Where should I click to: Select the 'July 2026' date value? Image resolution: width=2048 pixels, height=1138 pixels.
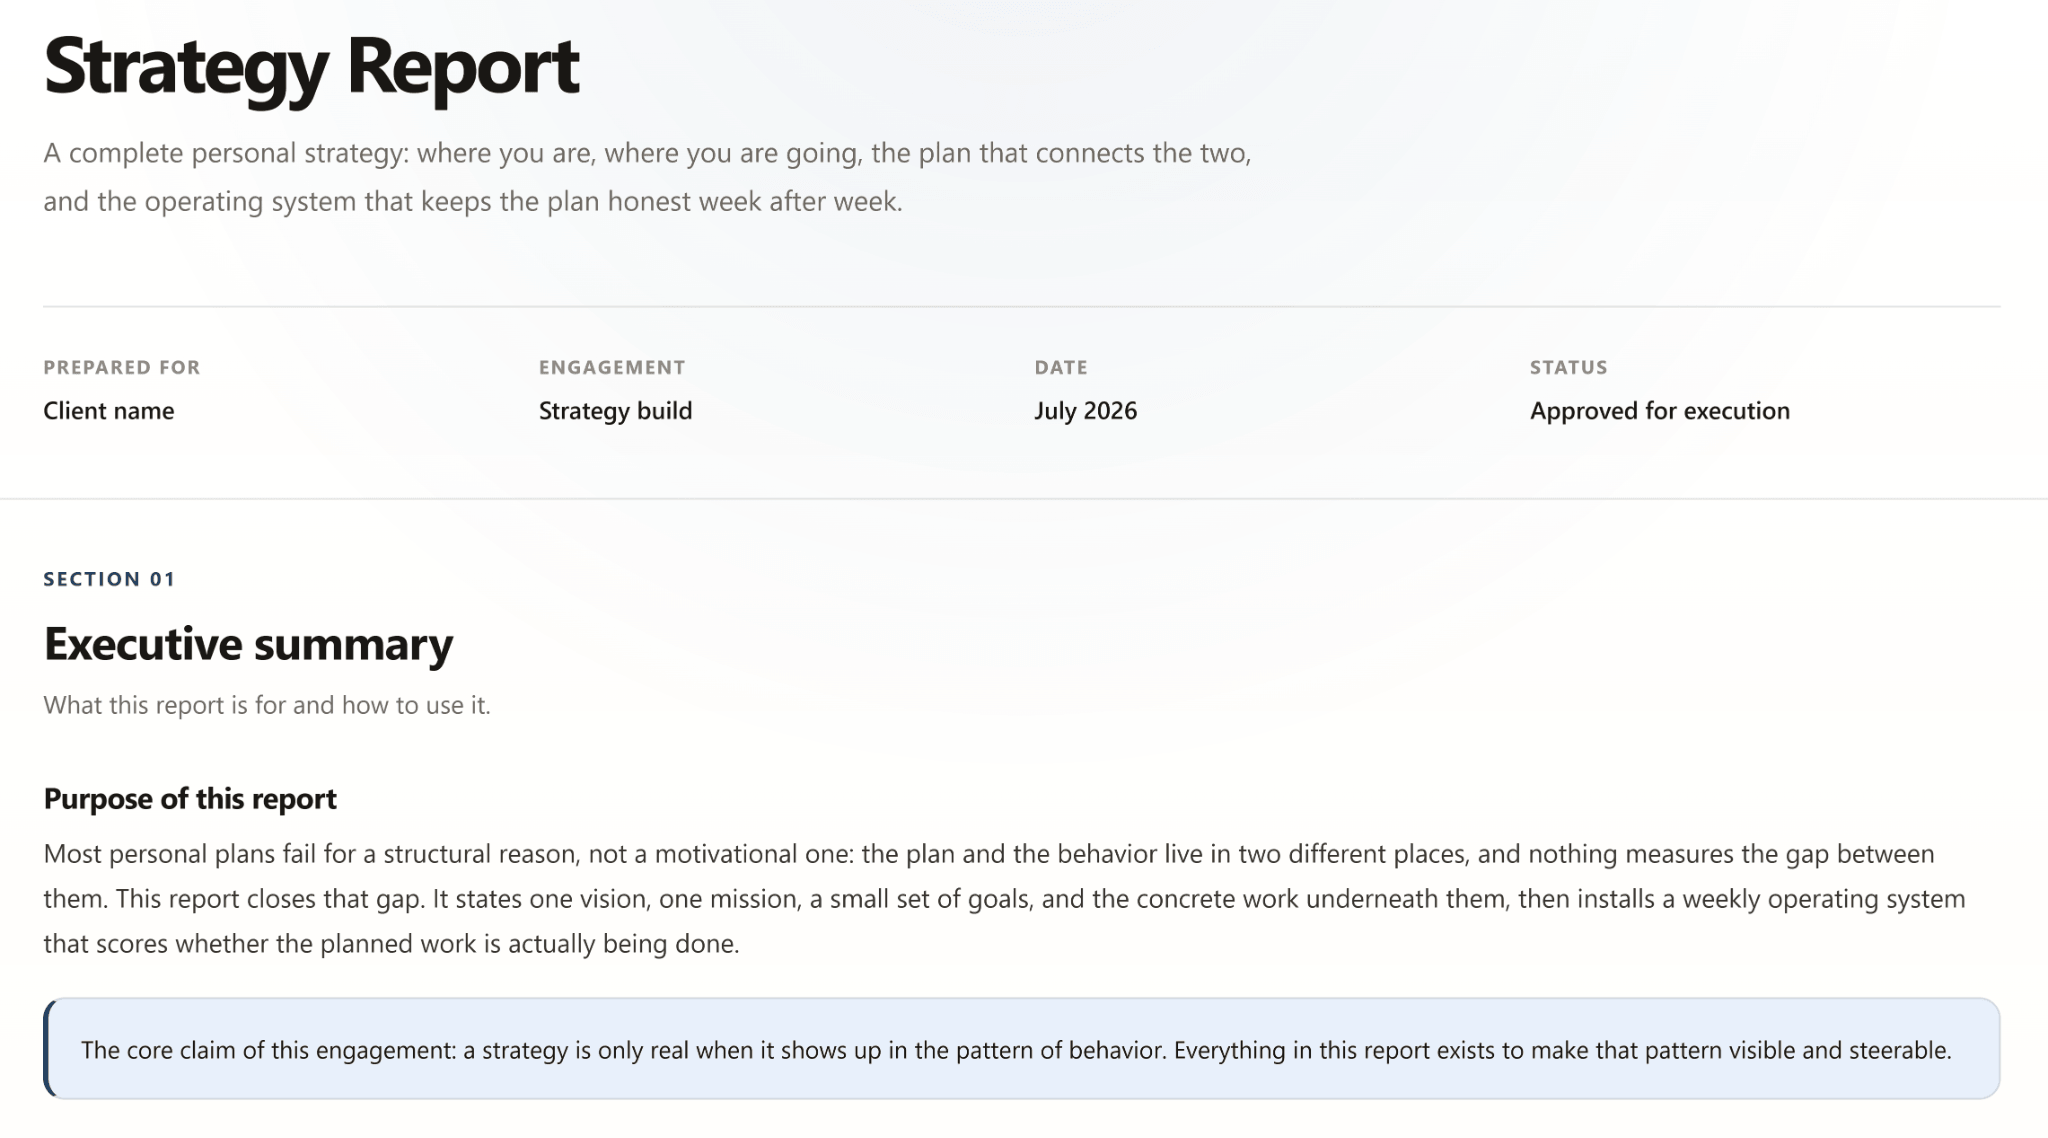[1085, 411]
